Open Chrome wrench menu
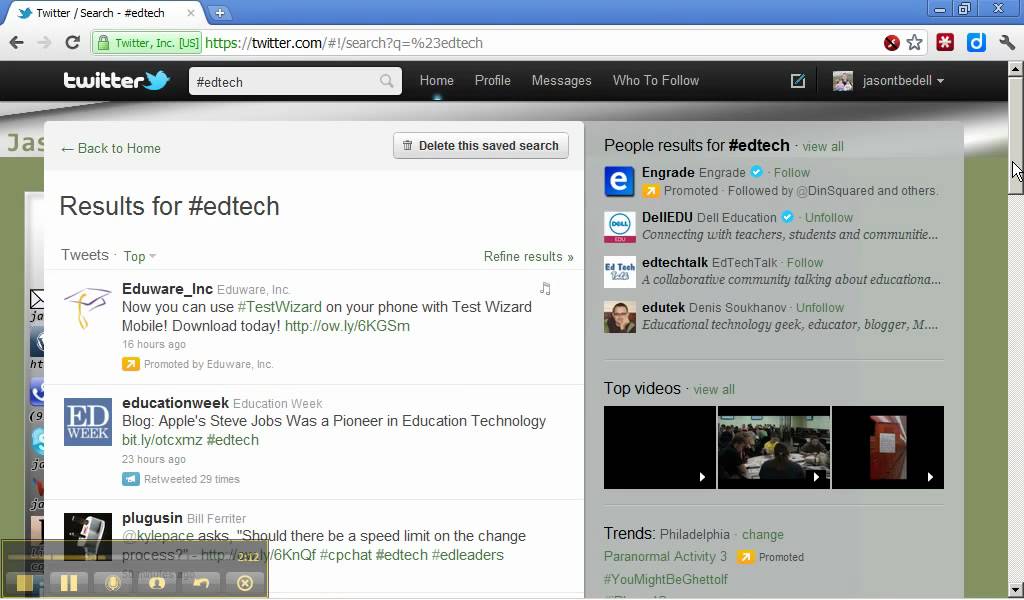 [x=1006, y=42]
